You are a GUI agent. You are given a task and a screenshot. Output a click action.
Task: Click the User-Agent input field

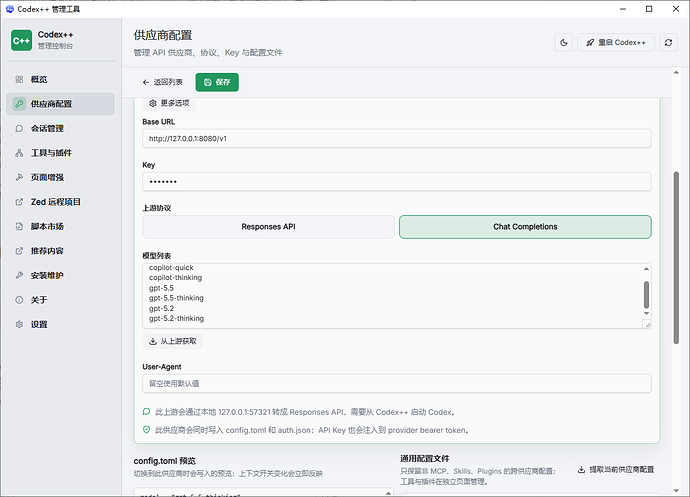396,383
